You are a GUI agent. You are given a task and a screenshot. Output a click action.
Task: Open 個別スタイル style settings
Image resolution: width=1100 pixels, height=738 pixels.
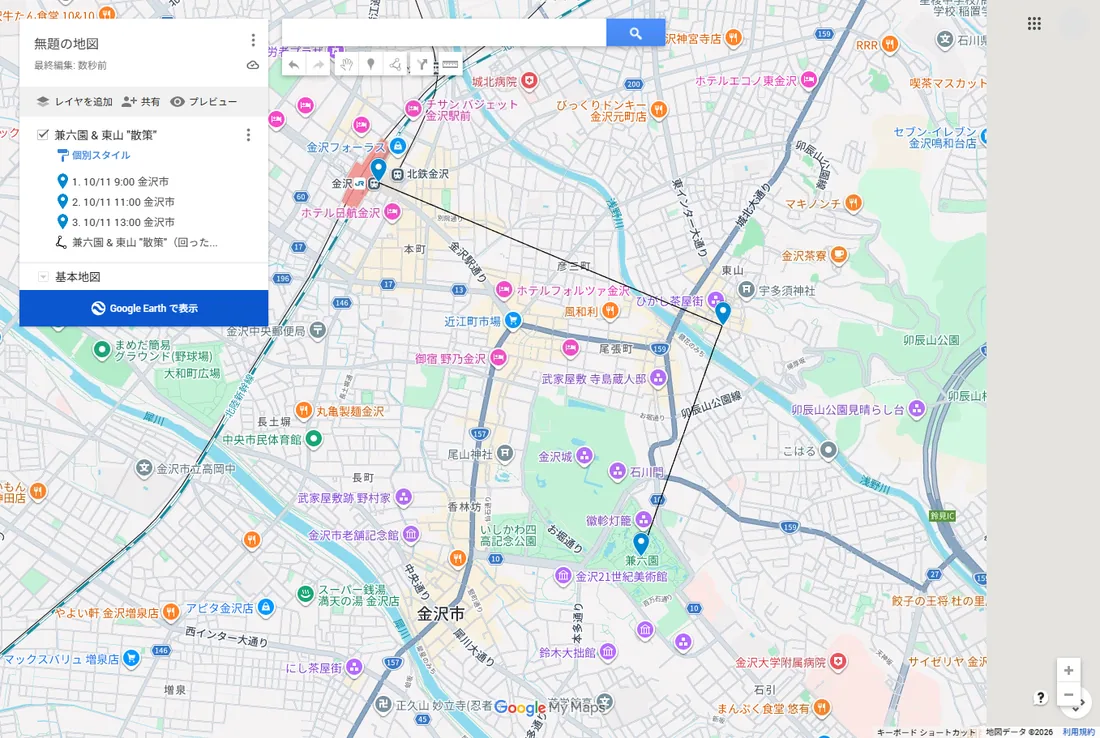(94, 155)
